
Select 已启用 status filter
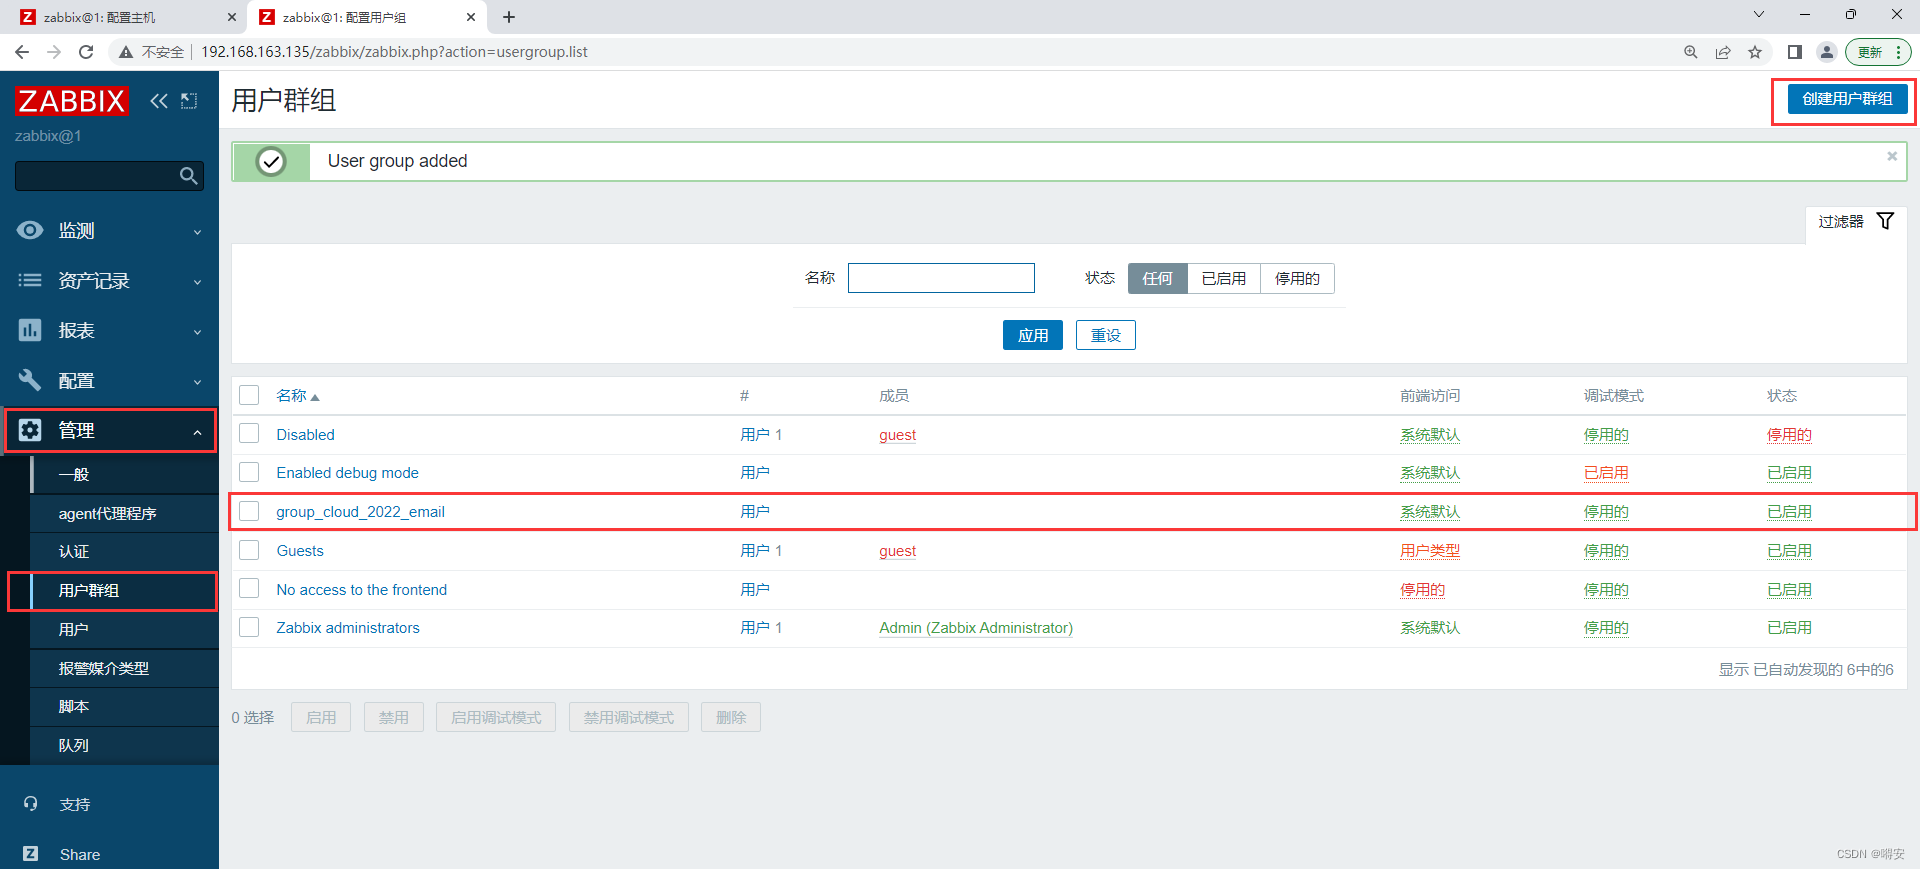tap(1224, 278)
